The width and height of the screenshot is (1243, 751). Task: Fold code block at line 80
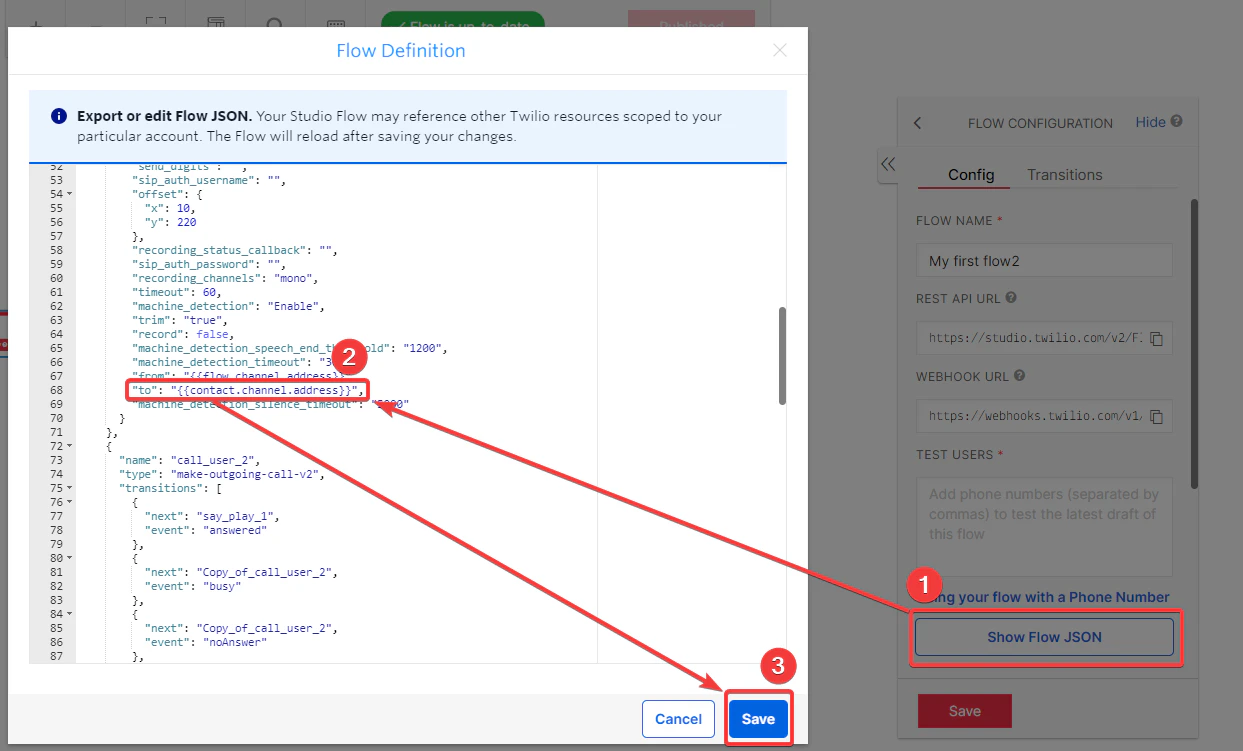point(68,558)
